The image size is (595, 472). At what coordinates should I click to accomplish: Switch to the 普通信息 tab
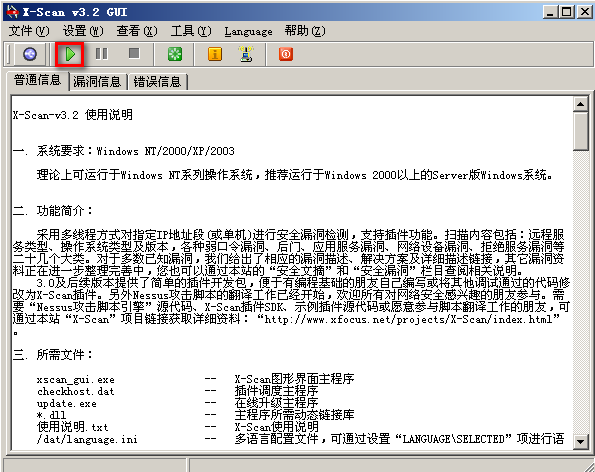pos(37,80)
